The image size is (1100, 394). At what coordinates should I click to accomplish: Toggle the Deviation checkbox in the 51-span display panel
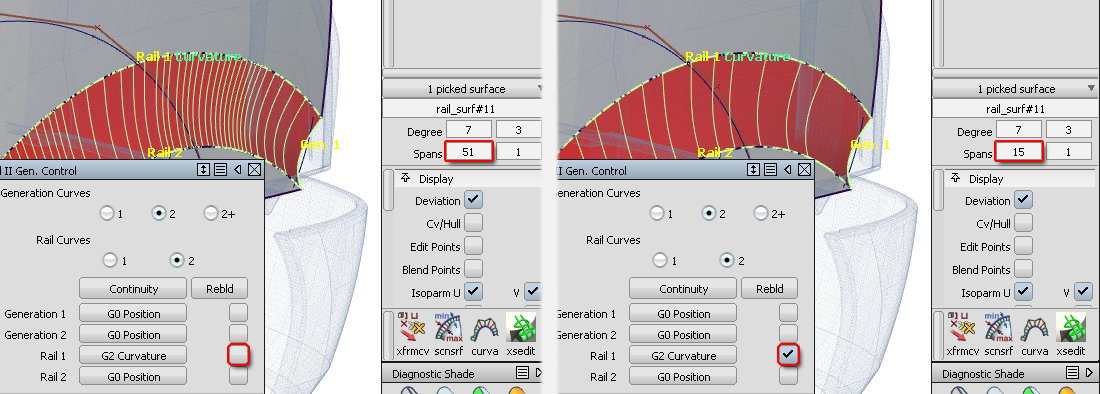click(x=474, y=200)
